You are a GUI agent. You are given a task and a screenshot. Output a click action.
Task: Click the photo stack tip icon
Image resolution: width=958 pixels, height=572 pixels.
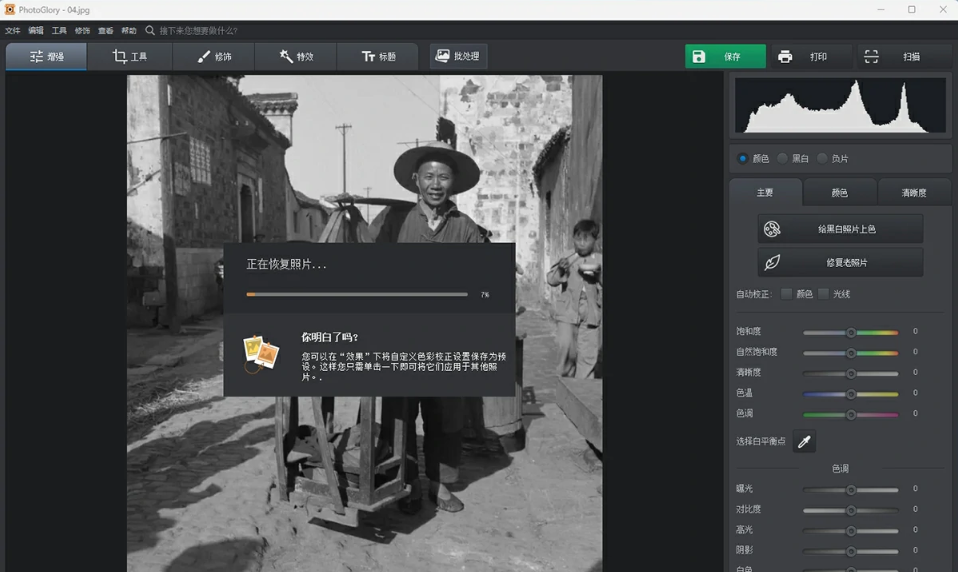click(x=261, y=353)
